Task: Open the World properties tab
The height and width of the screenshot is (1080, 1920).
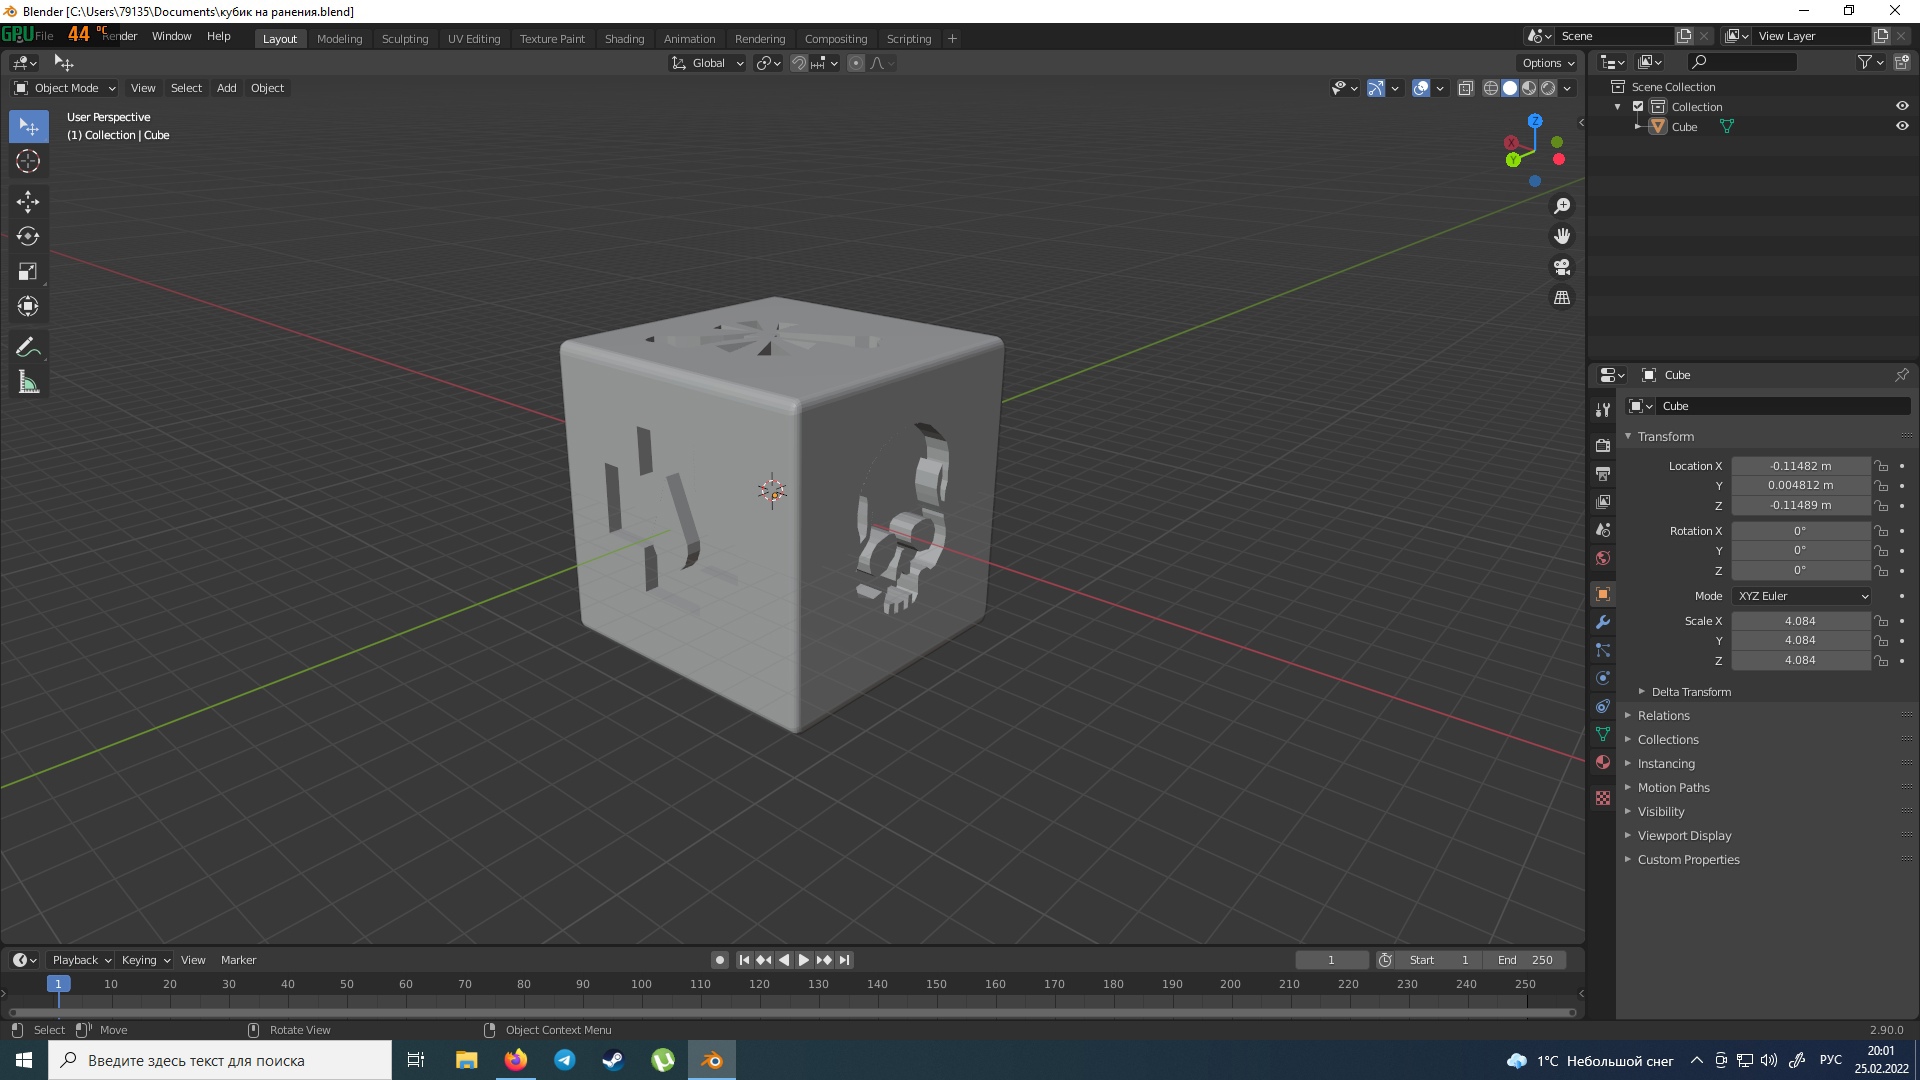Action: point(1603,558)
